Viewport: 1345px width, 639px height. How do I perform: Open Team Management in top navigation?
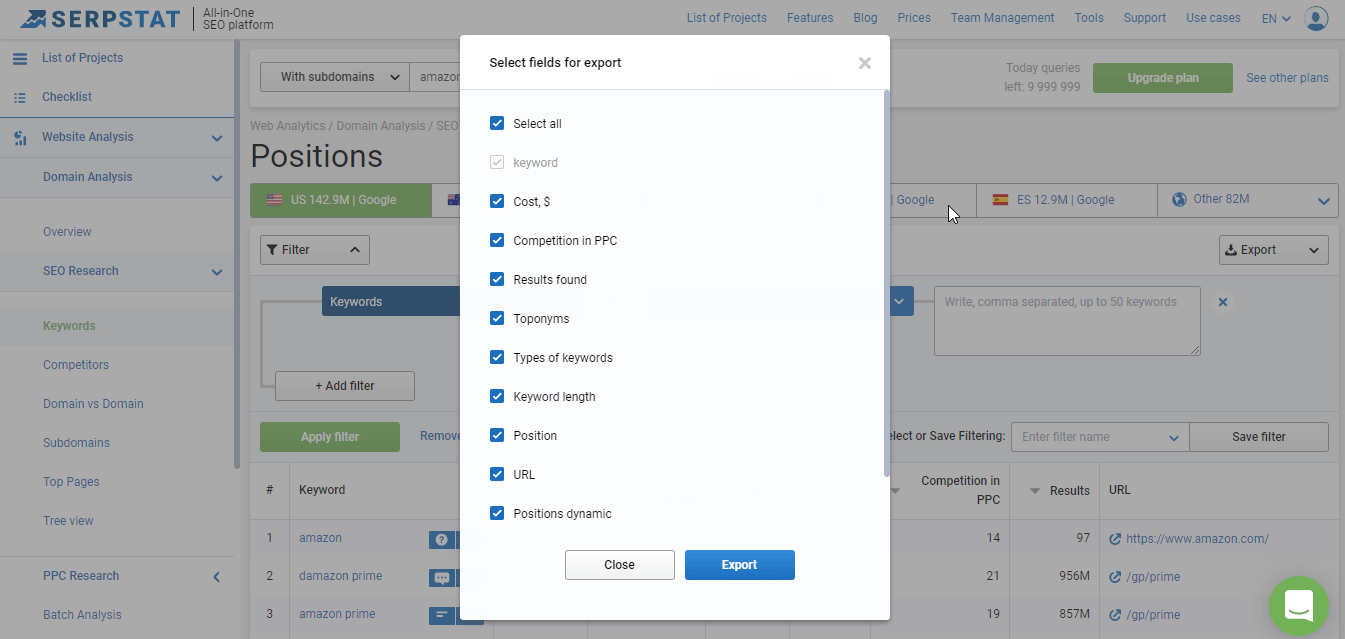pos(1002,18)
